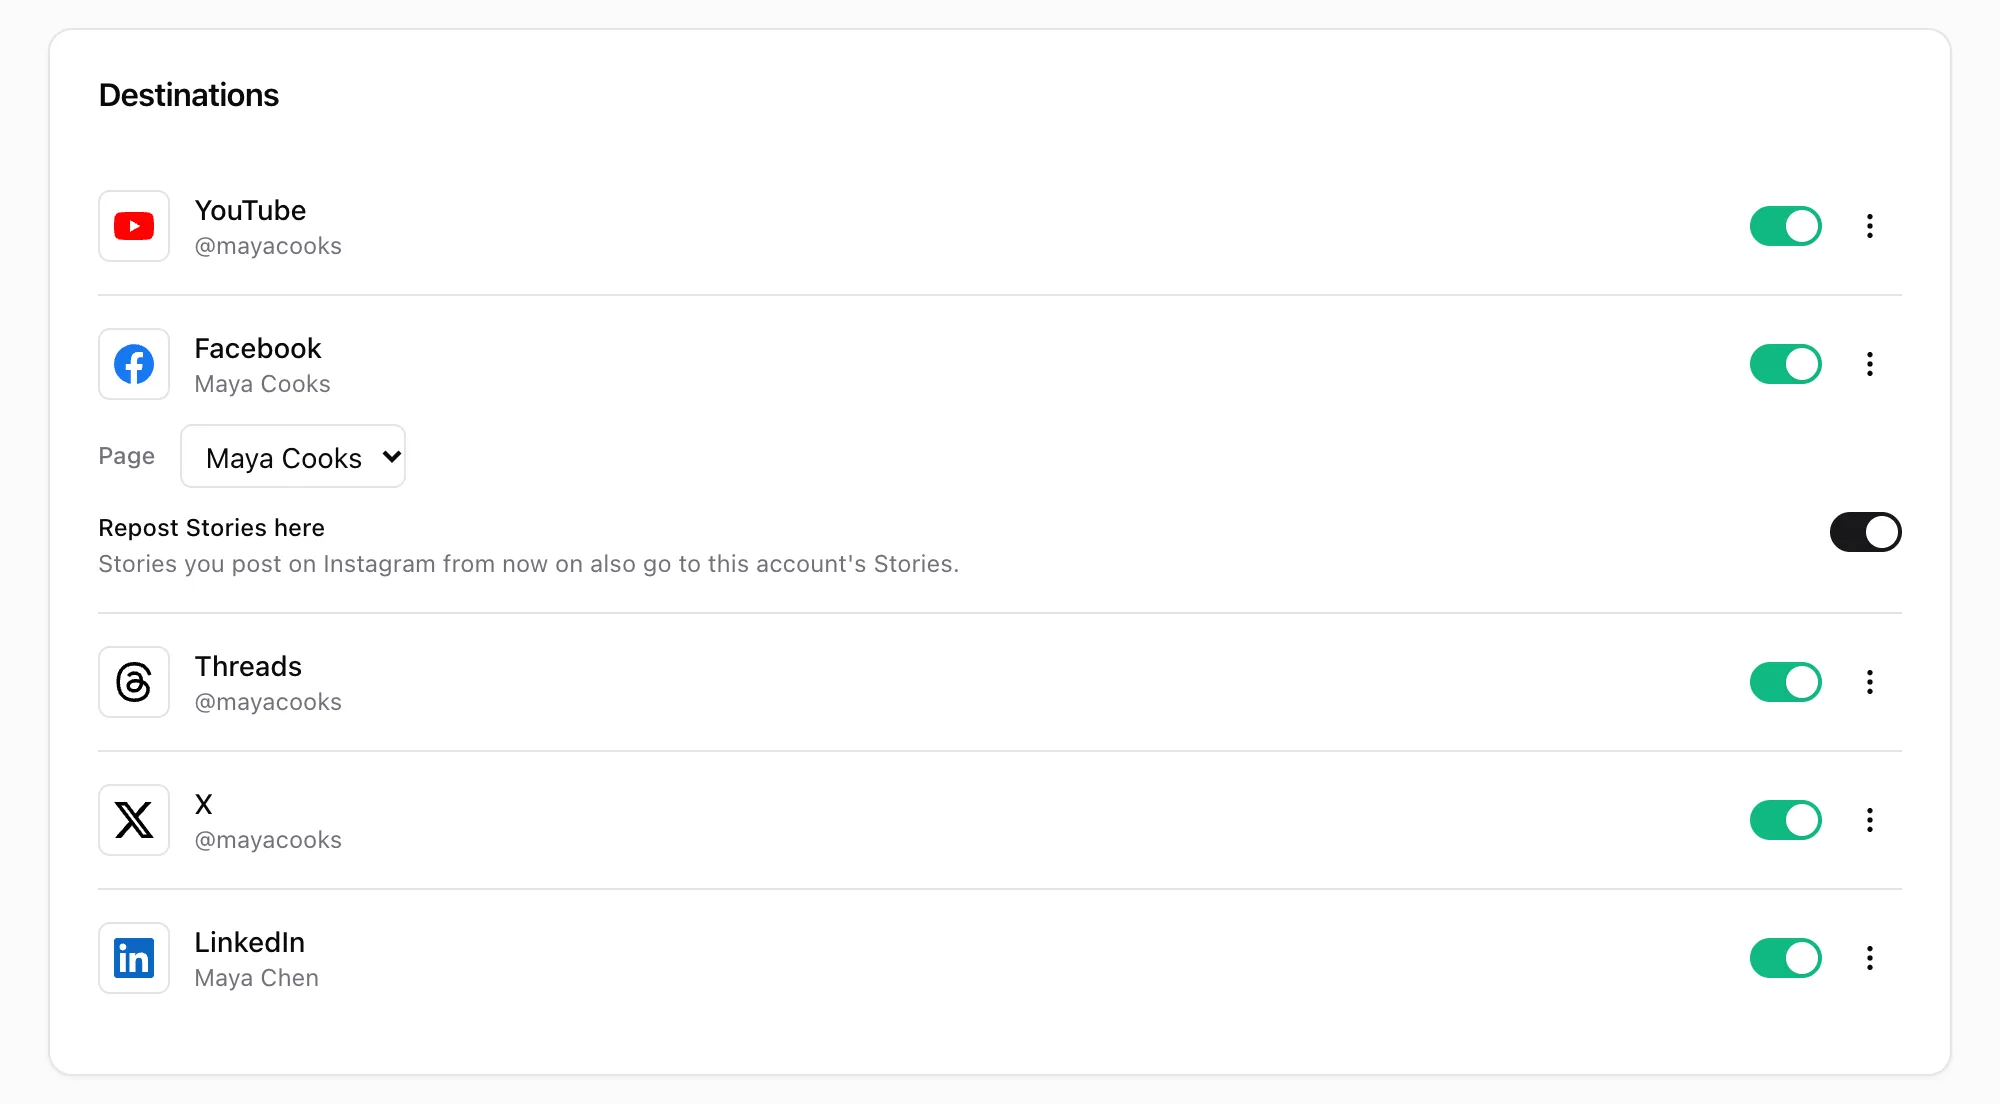Click the Threads logo icon
The height and width of the screenshot is (1104, 2000).
(x=134, y=682)
